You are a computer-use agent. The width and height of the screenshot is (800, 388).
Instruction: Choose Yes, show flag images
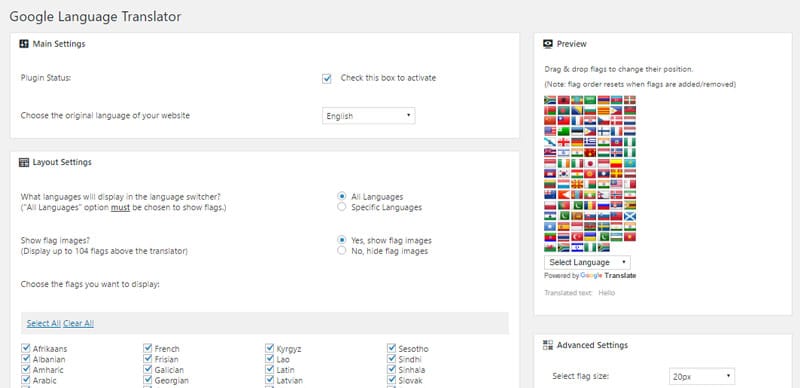click(342, 240)
